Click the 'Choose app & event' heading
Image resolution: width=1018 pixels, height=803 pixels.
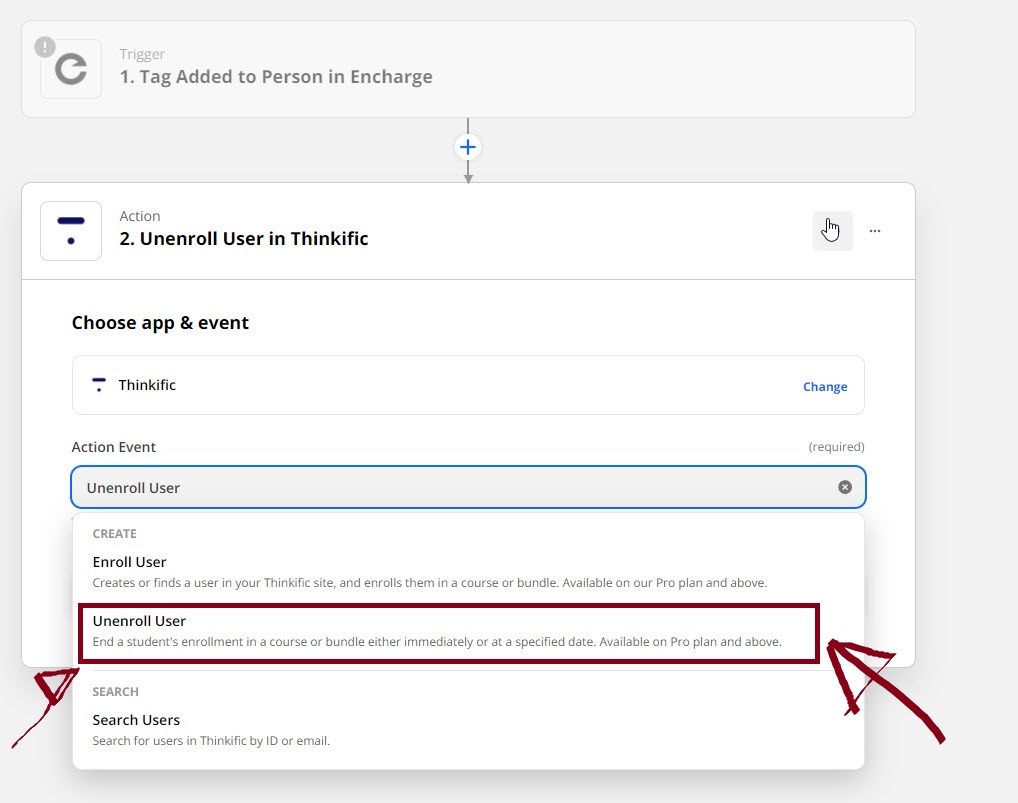[x=160, y=323]
